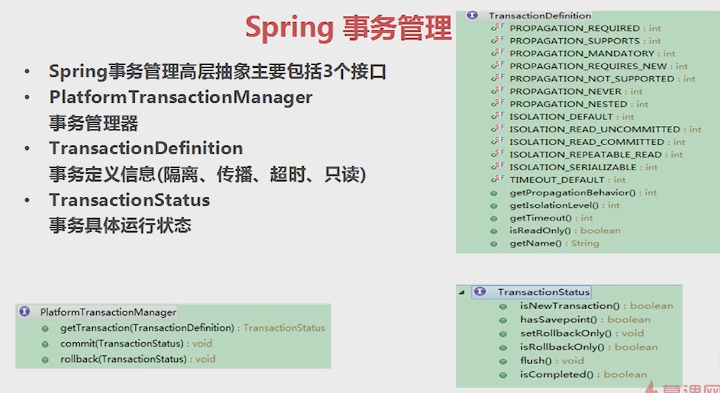This screenshot has width=720, height=393.
Task: Click the commit(TransactionStatus) method icon
Action: tap(45, 344)
